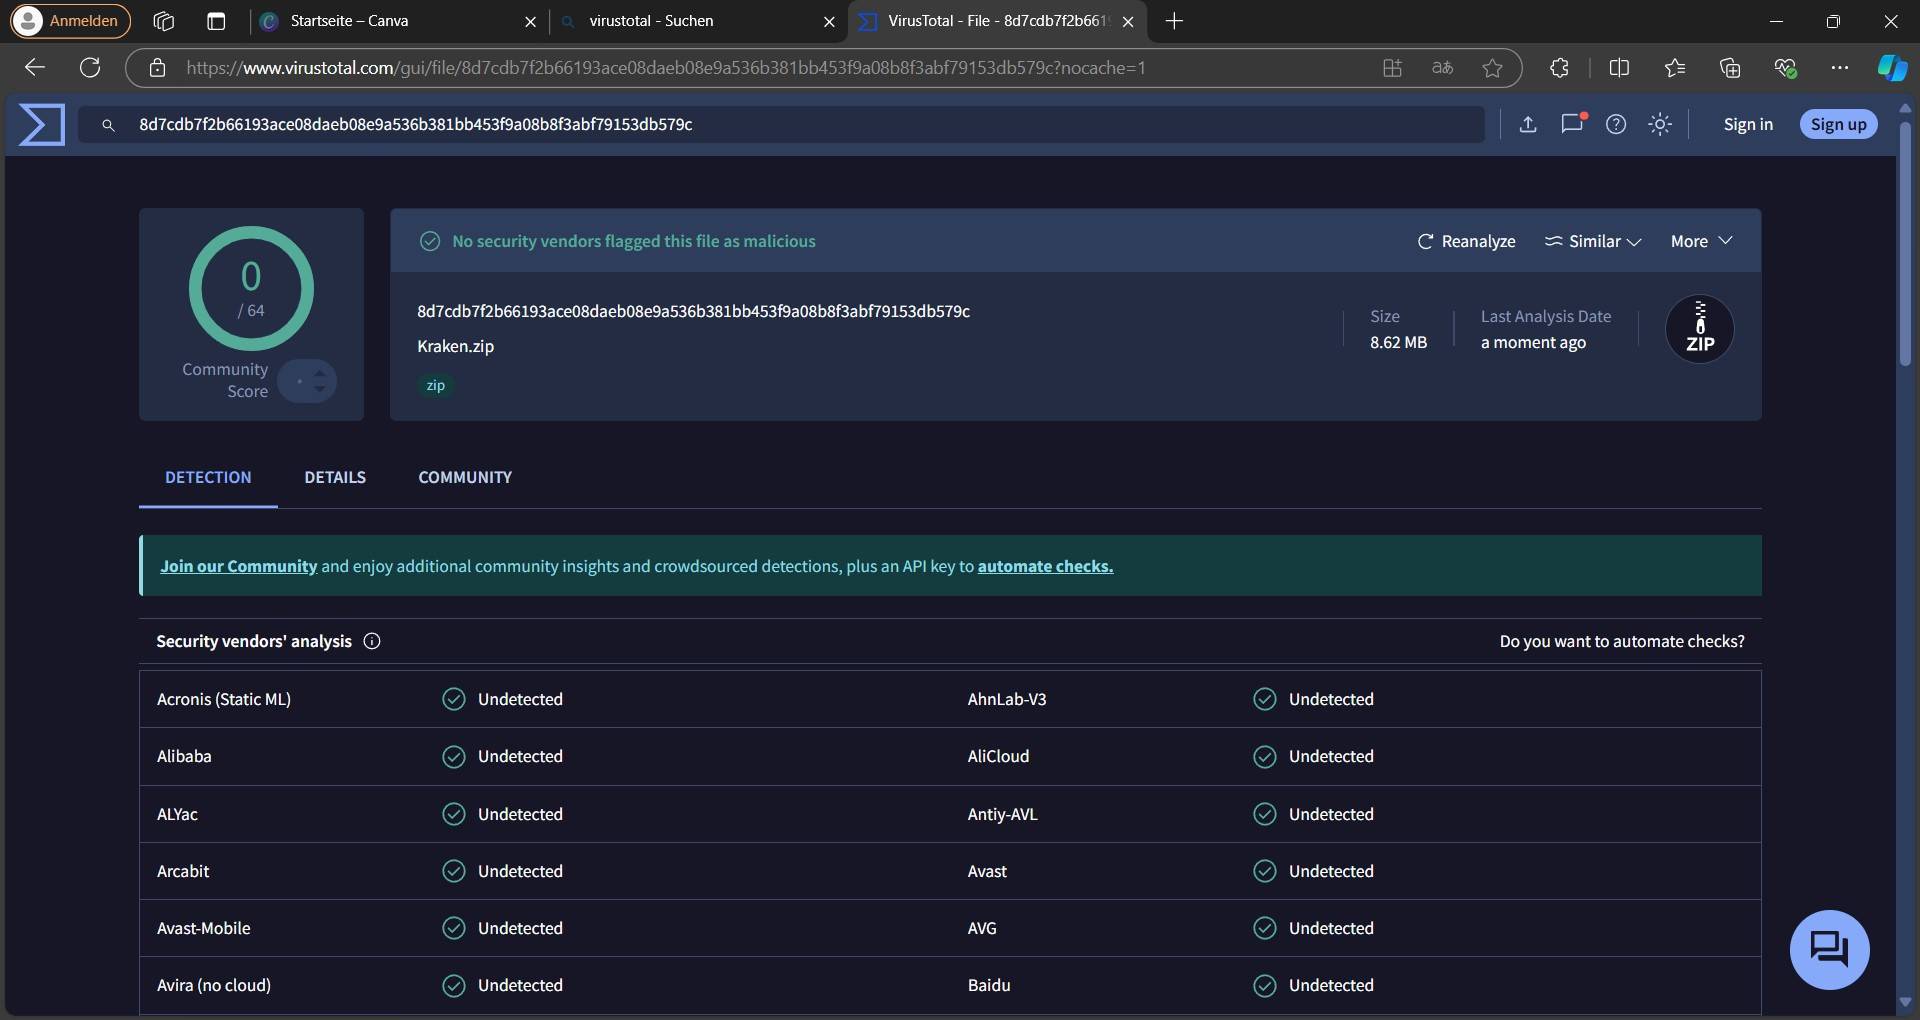Image resolution: width=1920 pixels, height=1020 pixels.
Task: Click the site lock icon in address bar
Action: [x=157, y=68]
